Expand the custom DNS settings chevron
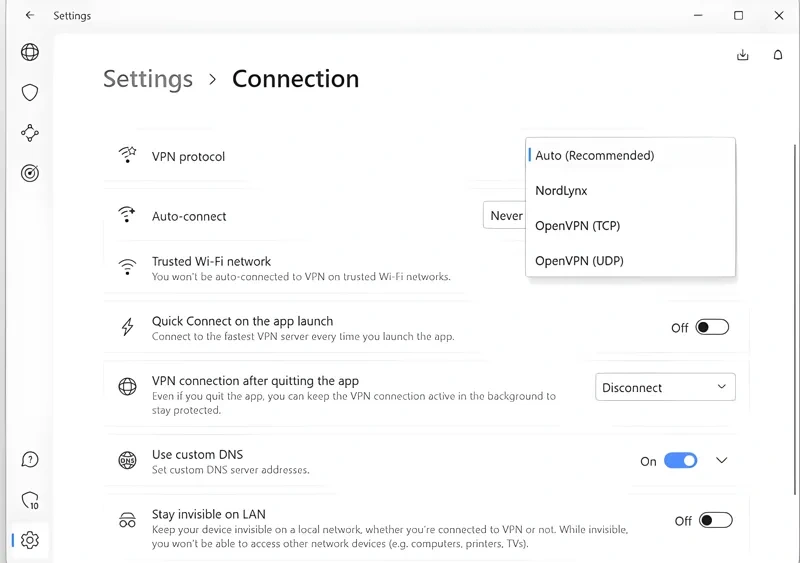The height and width of the screenshot is (563, 800). point(721,460)
